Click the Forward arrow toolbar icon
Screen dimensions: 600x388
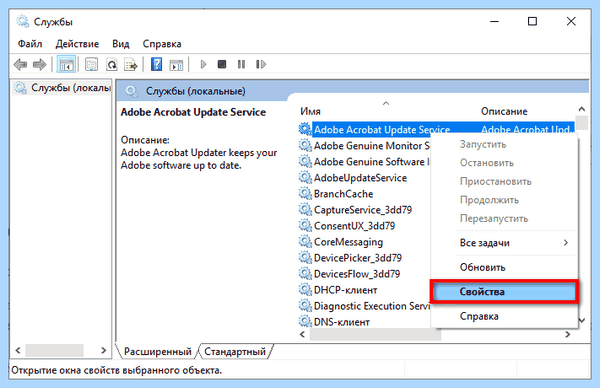click(x=39, y=64)
